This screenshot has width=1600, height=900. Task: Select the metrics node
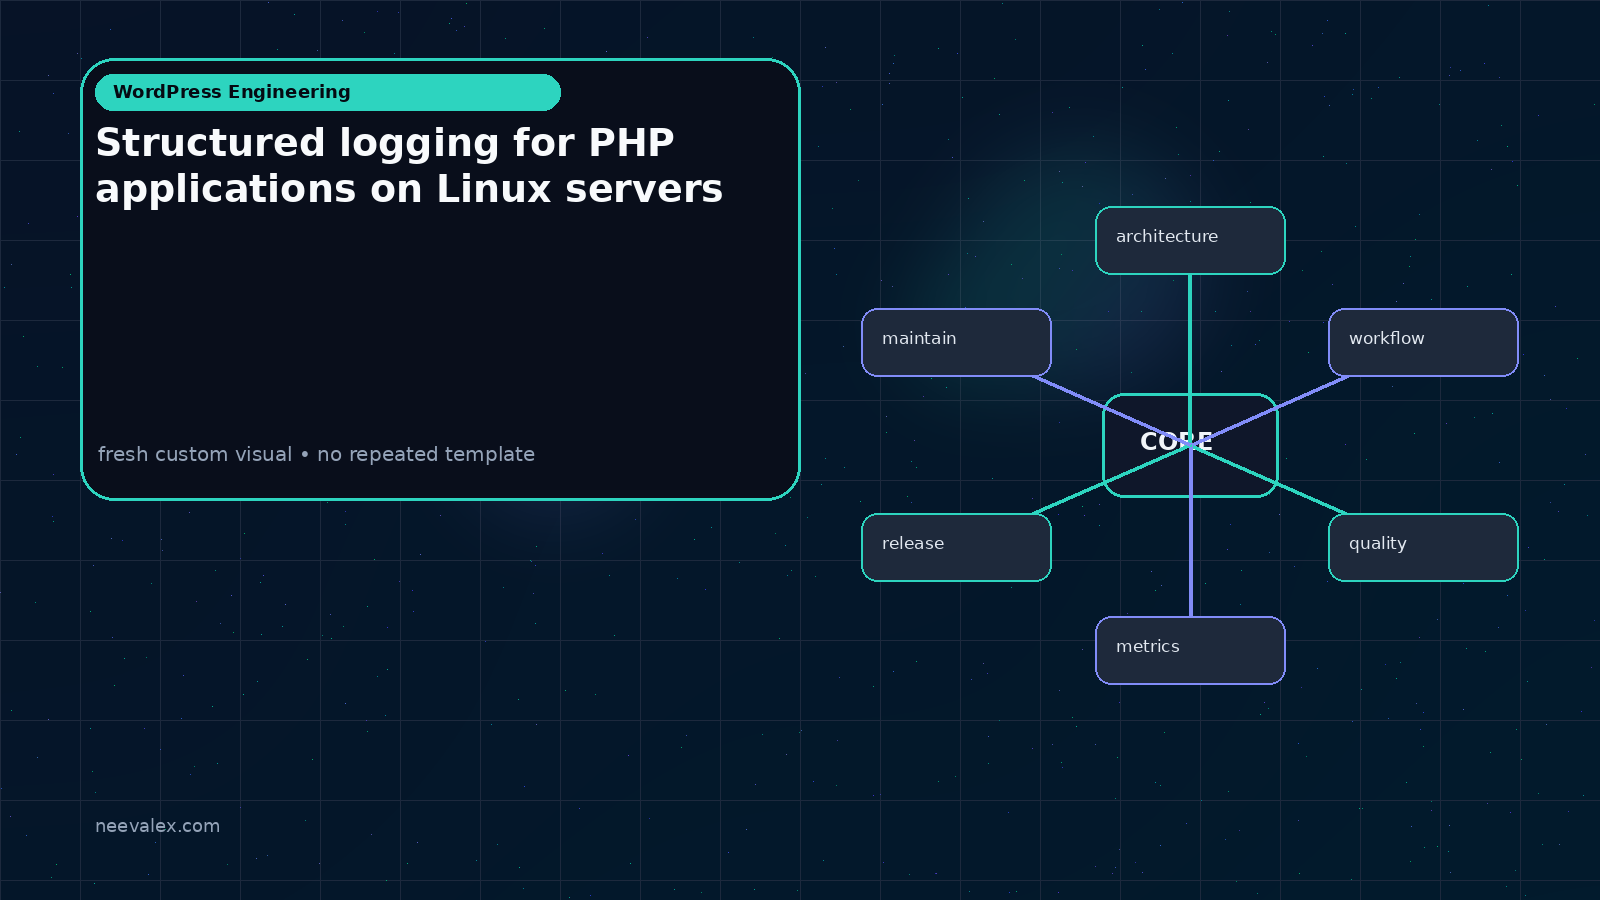tap(1190, 650)
